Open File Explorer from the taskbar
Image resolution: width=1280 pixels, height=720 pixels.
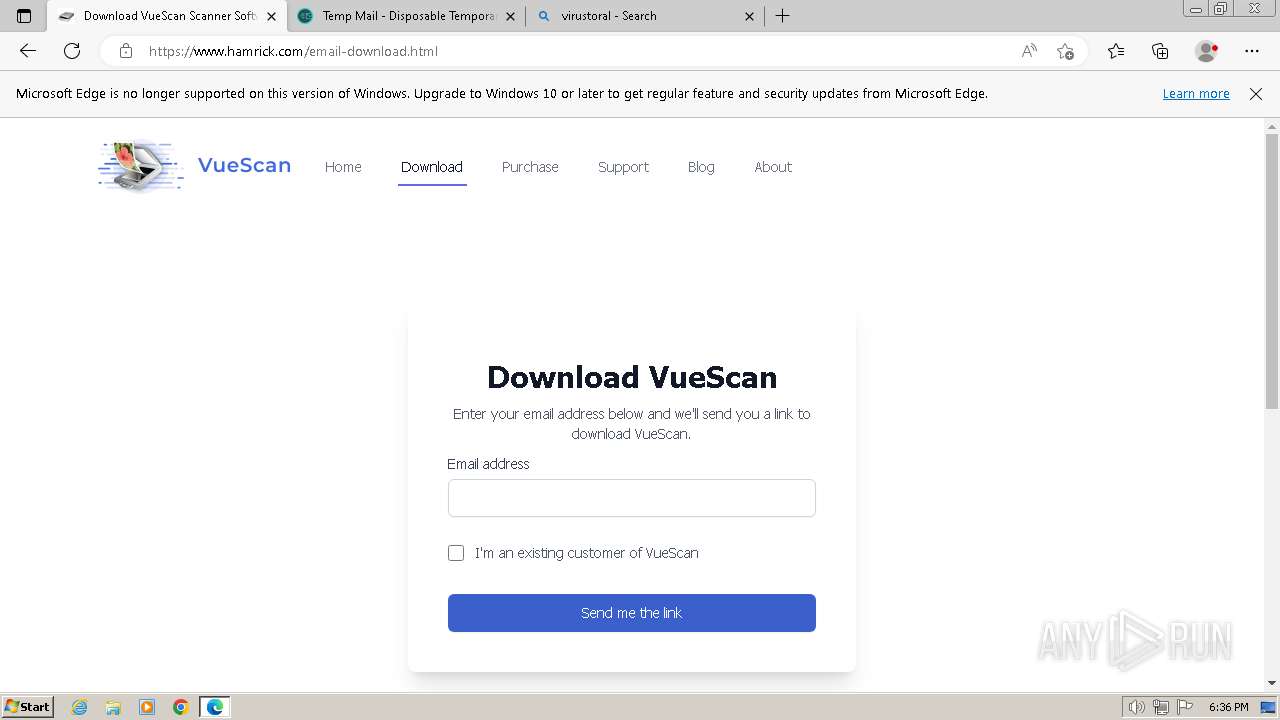click(113, 707)
